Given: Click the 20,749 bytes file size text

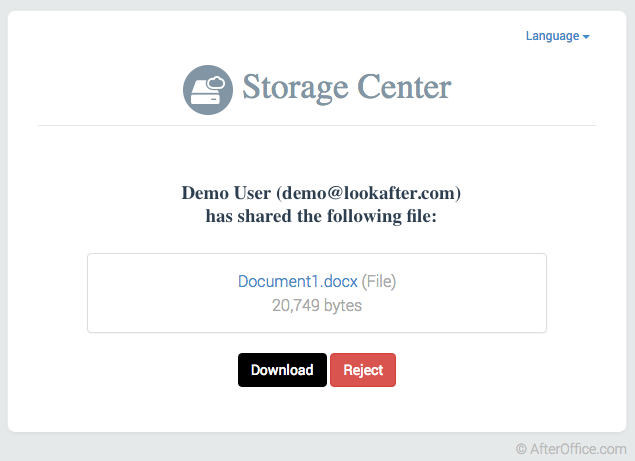Looking at the screenshot, I should [x=317, y=306].
